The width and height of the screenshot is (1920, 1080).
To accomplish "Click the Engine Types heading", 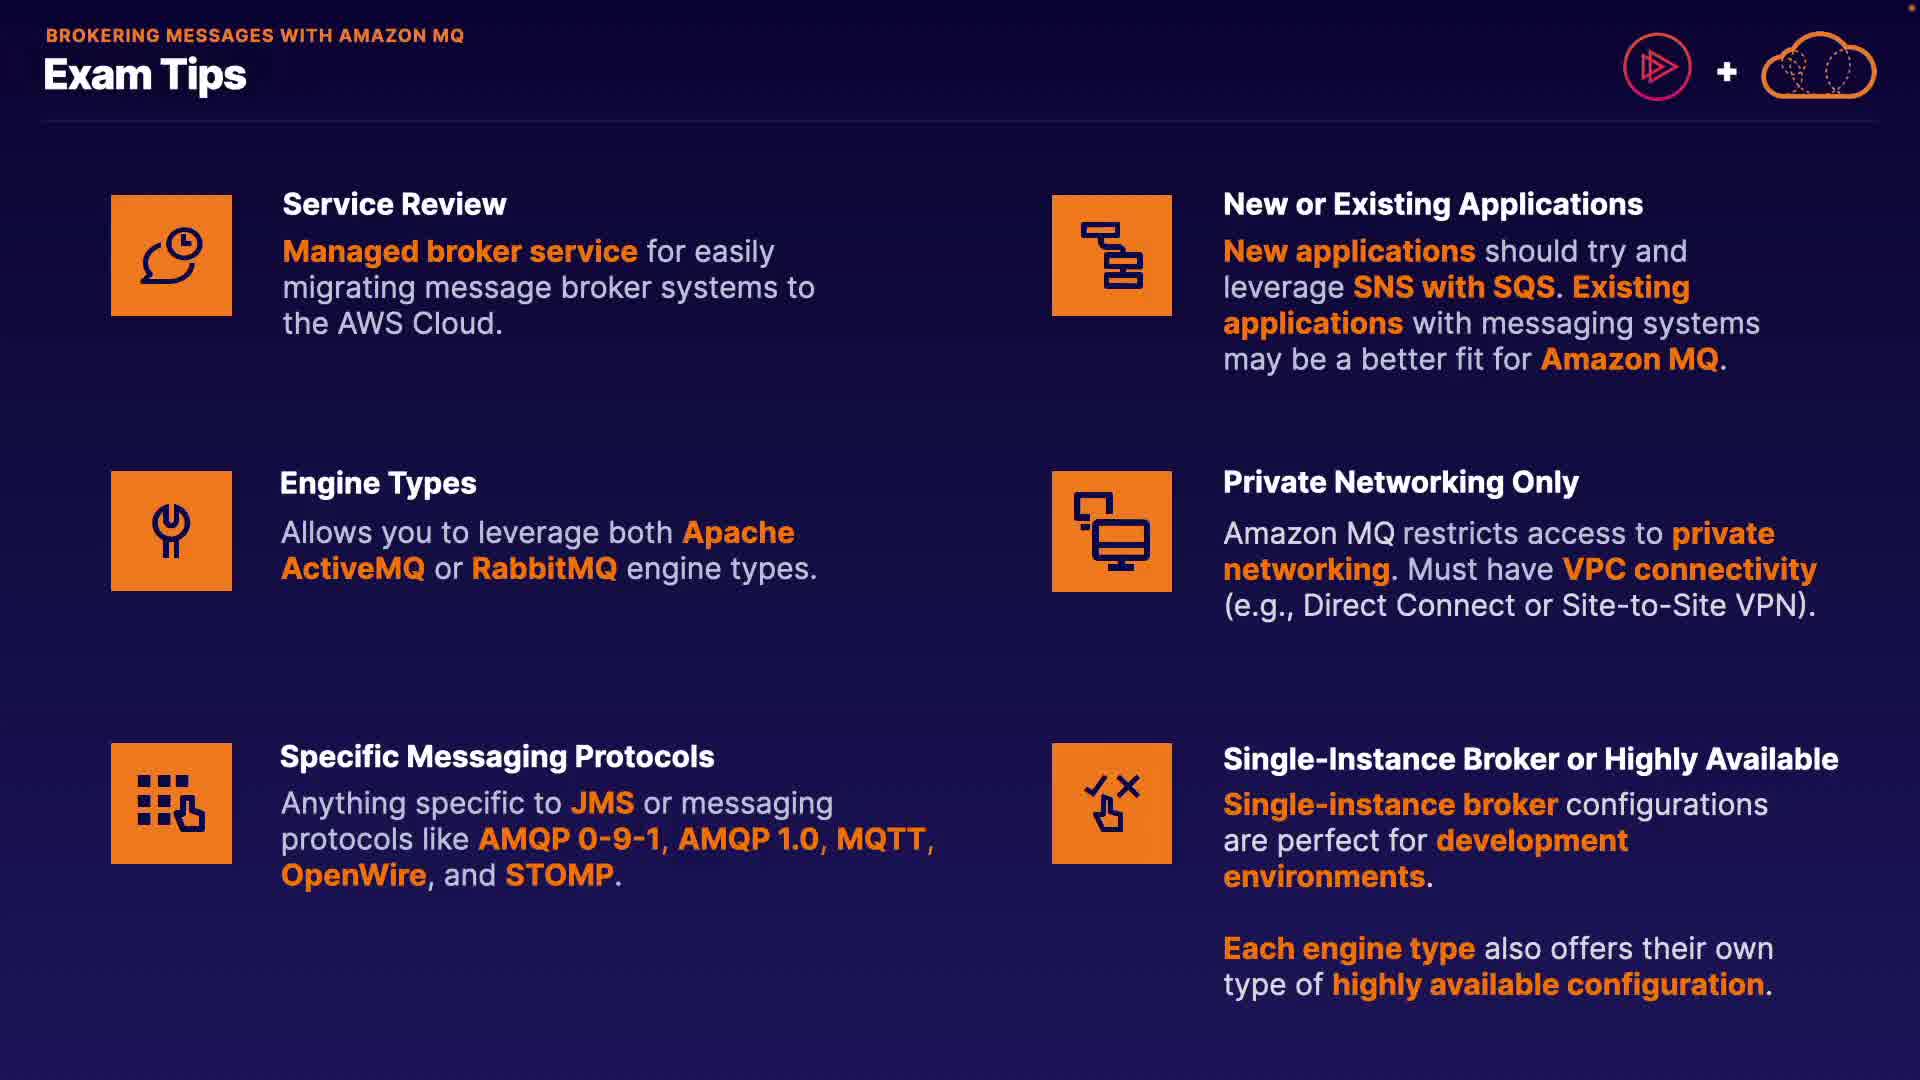I will [378, 484].
